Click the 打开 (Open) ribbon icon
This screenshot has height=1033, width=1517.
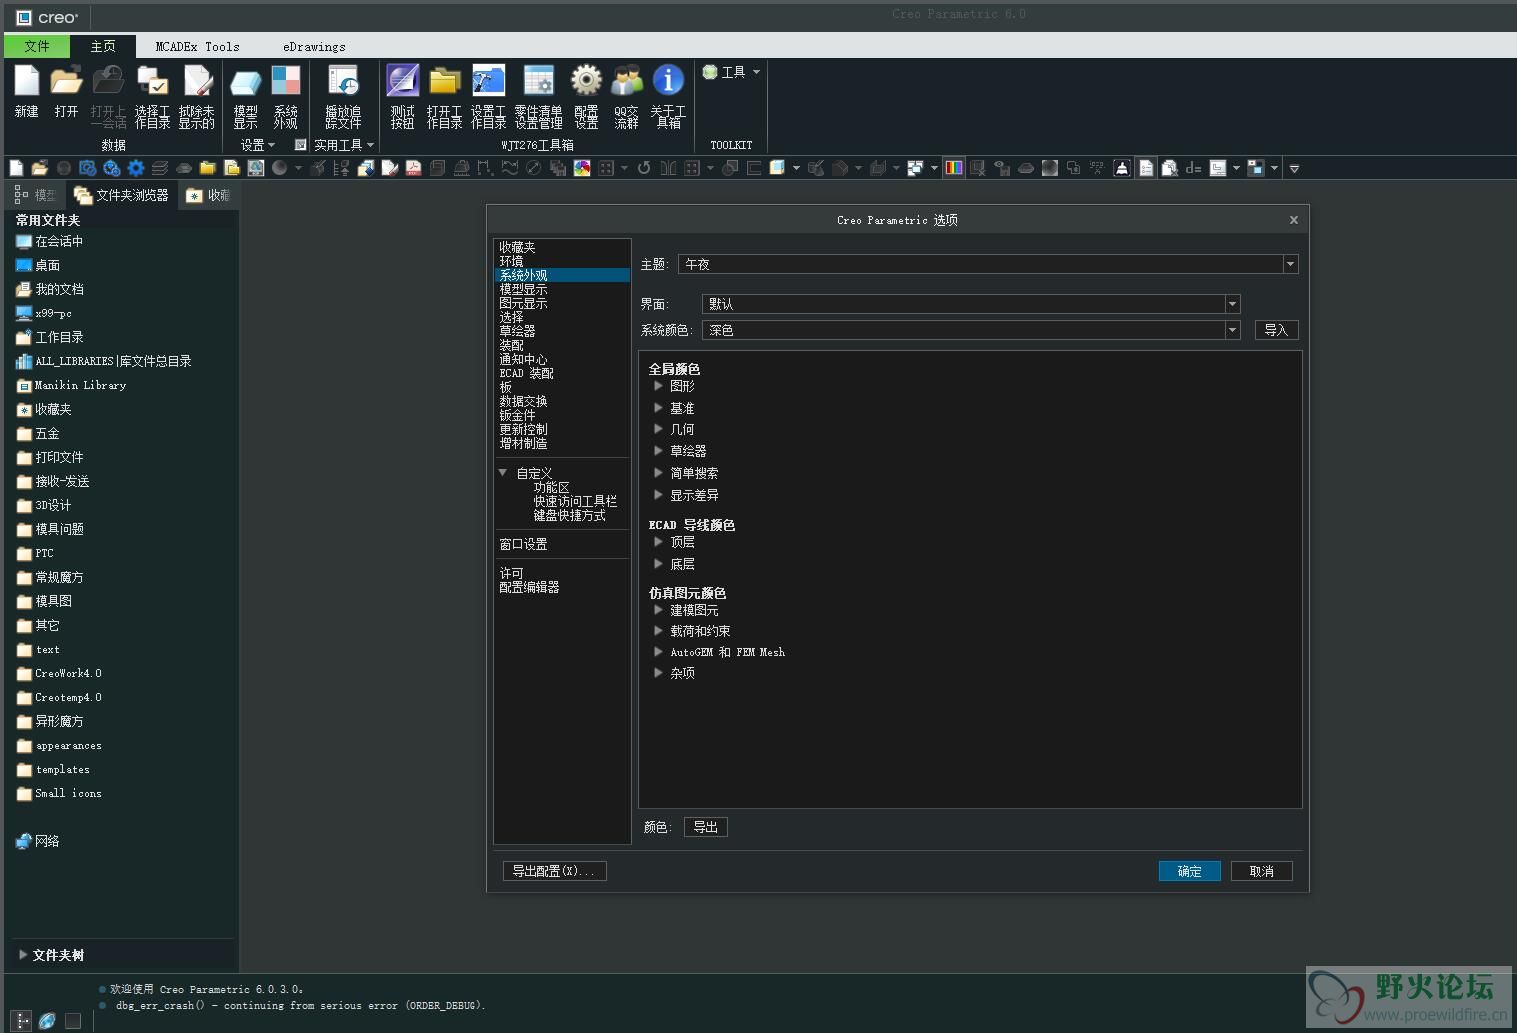click(x=67, y=81)
